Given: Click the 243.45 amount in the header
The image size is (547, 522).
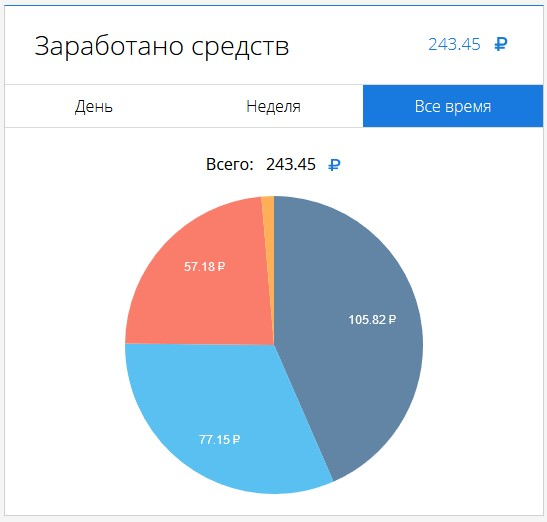Looking at the screenshot, I should 454,45.
